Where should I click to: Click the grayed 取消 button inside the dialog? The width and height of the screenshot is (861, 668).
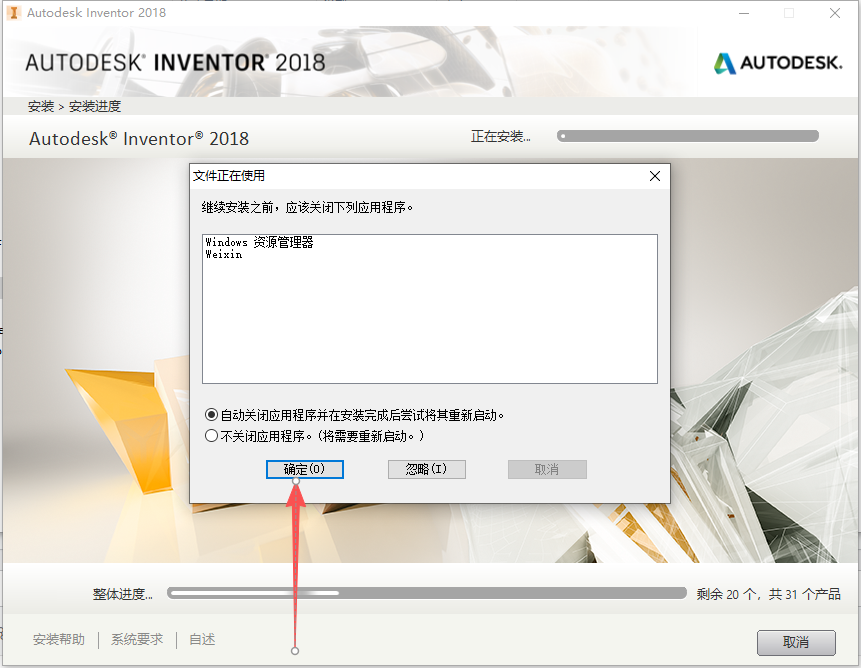tap(547, 469)
